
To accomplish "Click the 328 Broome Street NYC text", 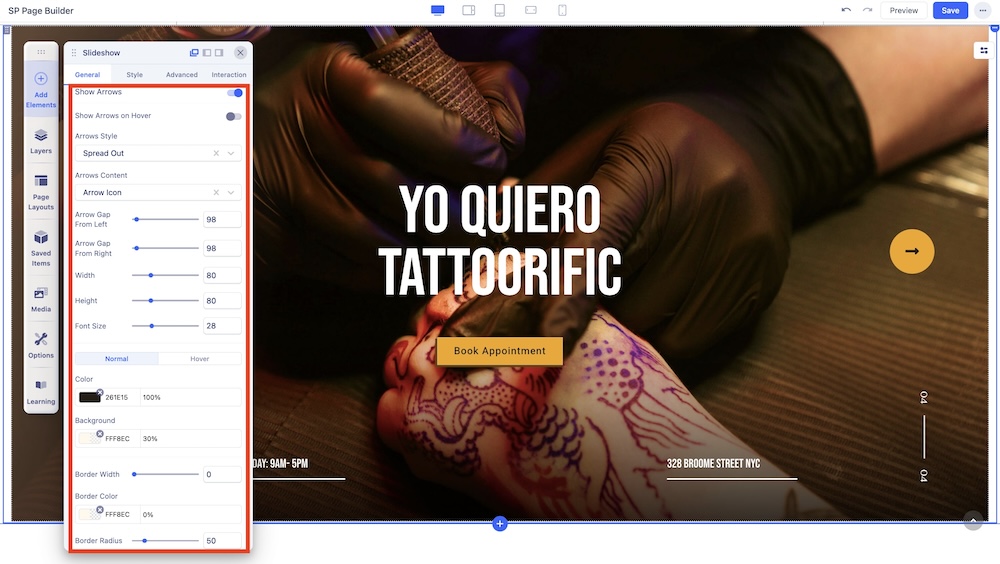I will pos(713,463).
